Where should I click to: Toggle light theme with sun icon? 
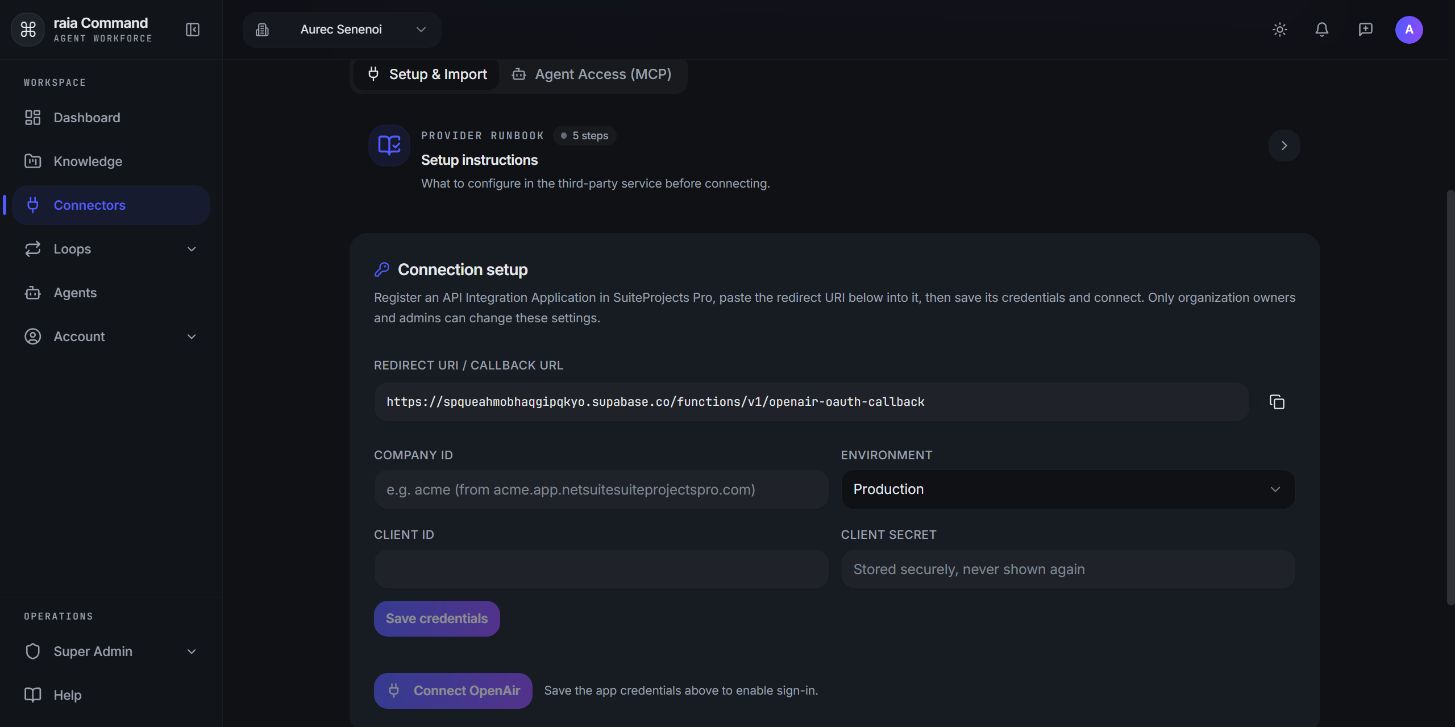[x=1279, y=30]
